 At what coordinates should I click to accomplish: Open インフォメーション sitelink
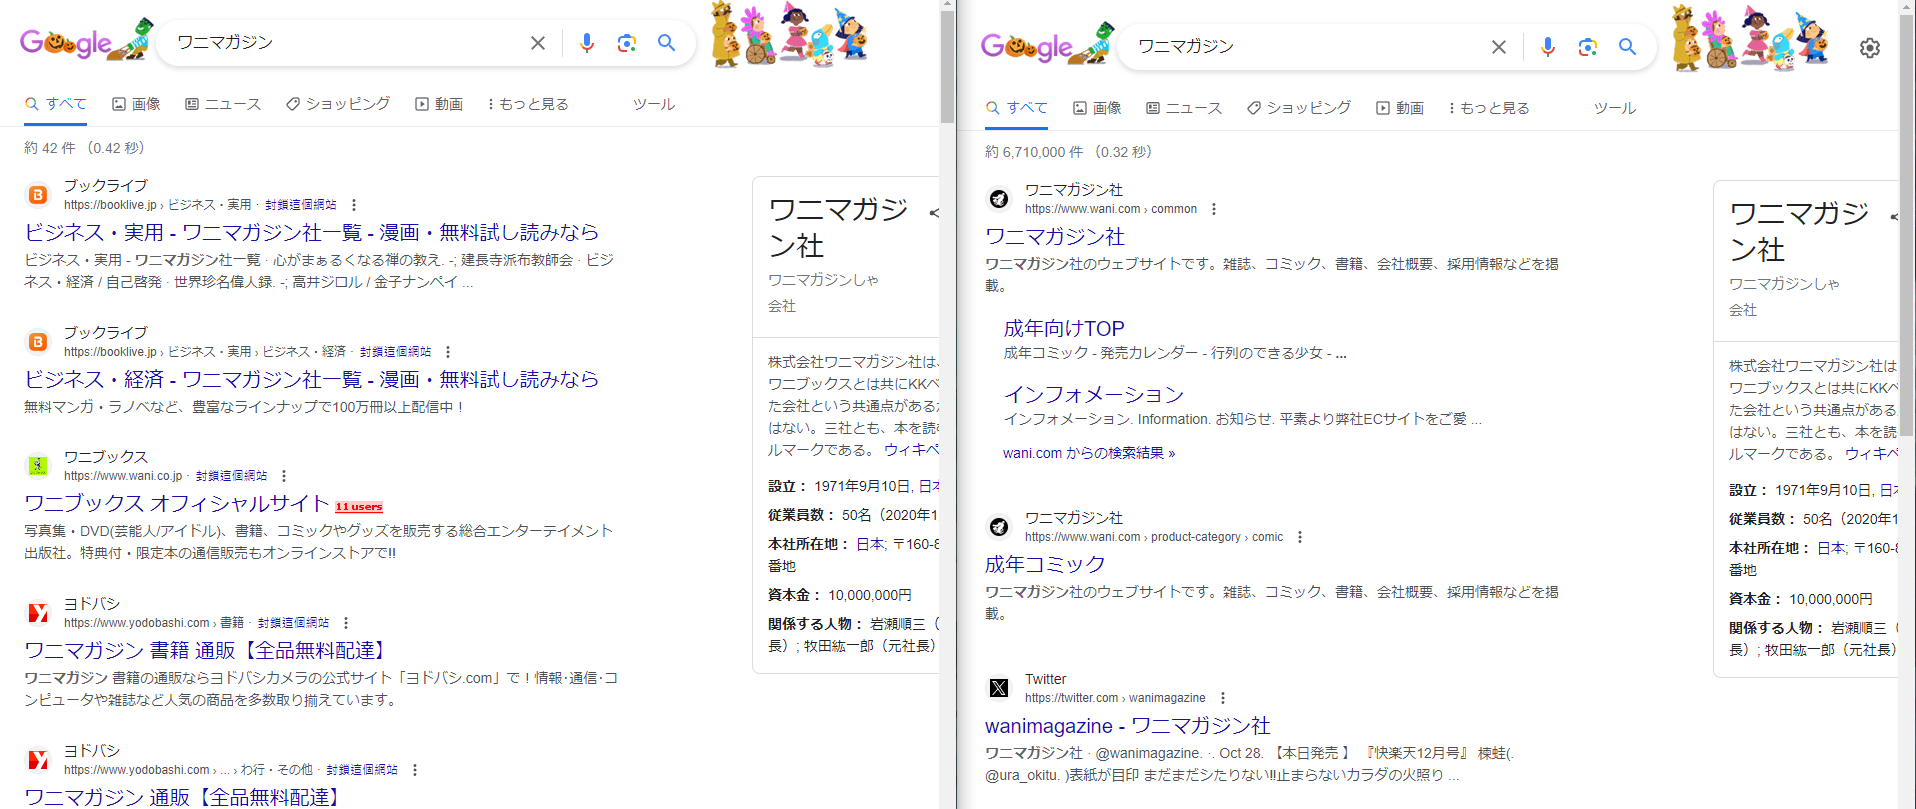tap(1094, 394)
